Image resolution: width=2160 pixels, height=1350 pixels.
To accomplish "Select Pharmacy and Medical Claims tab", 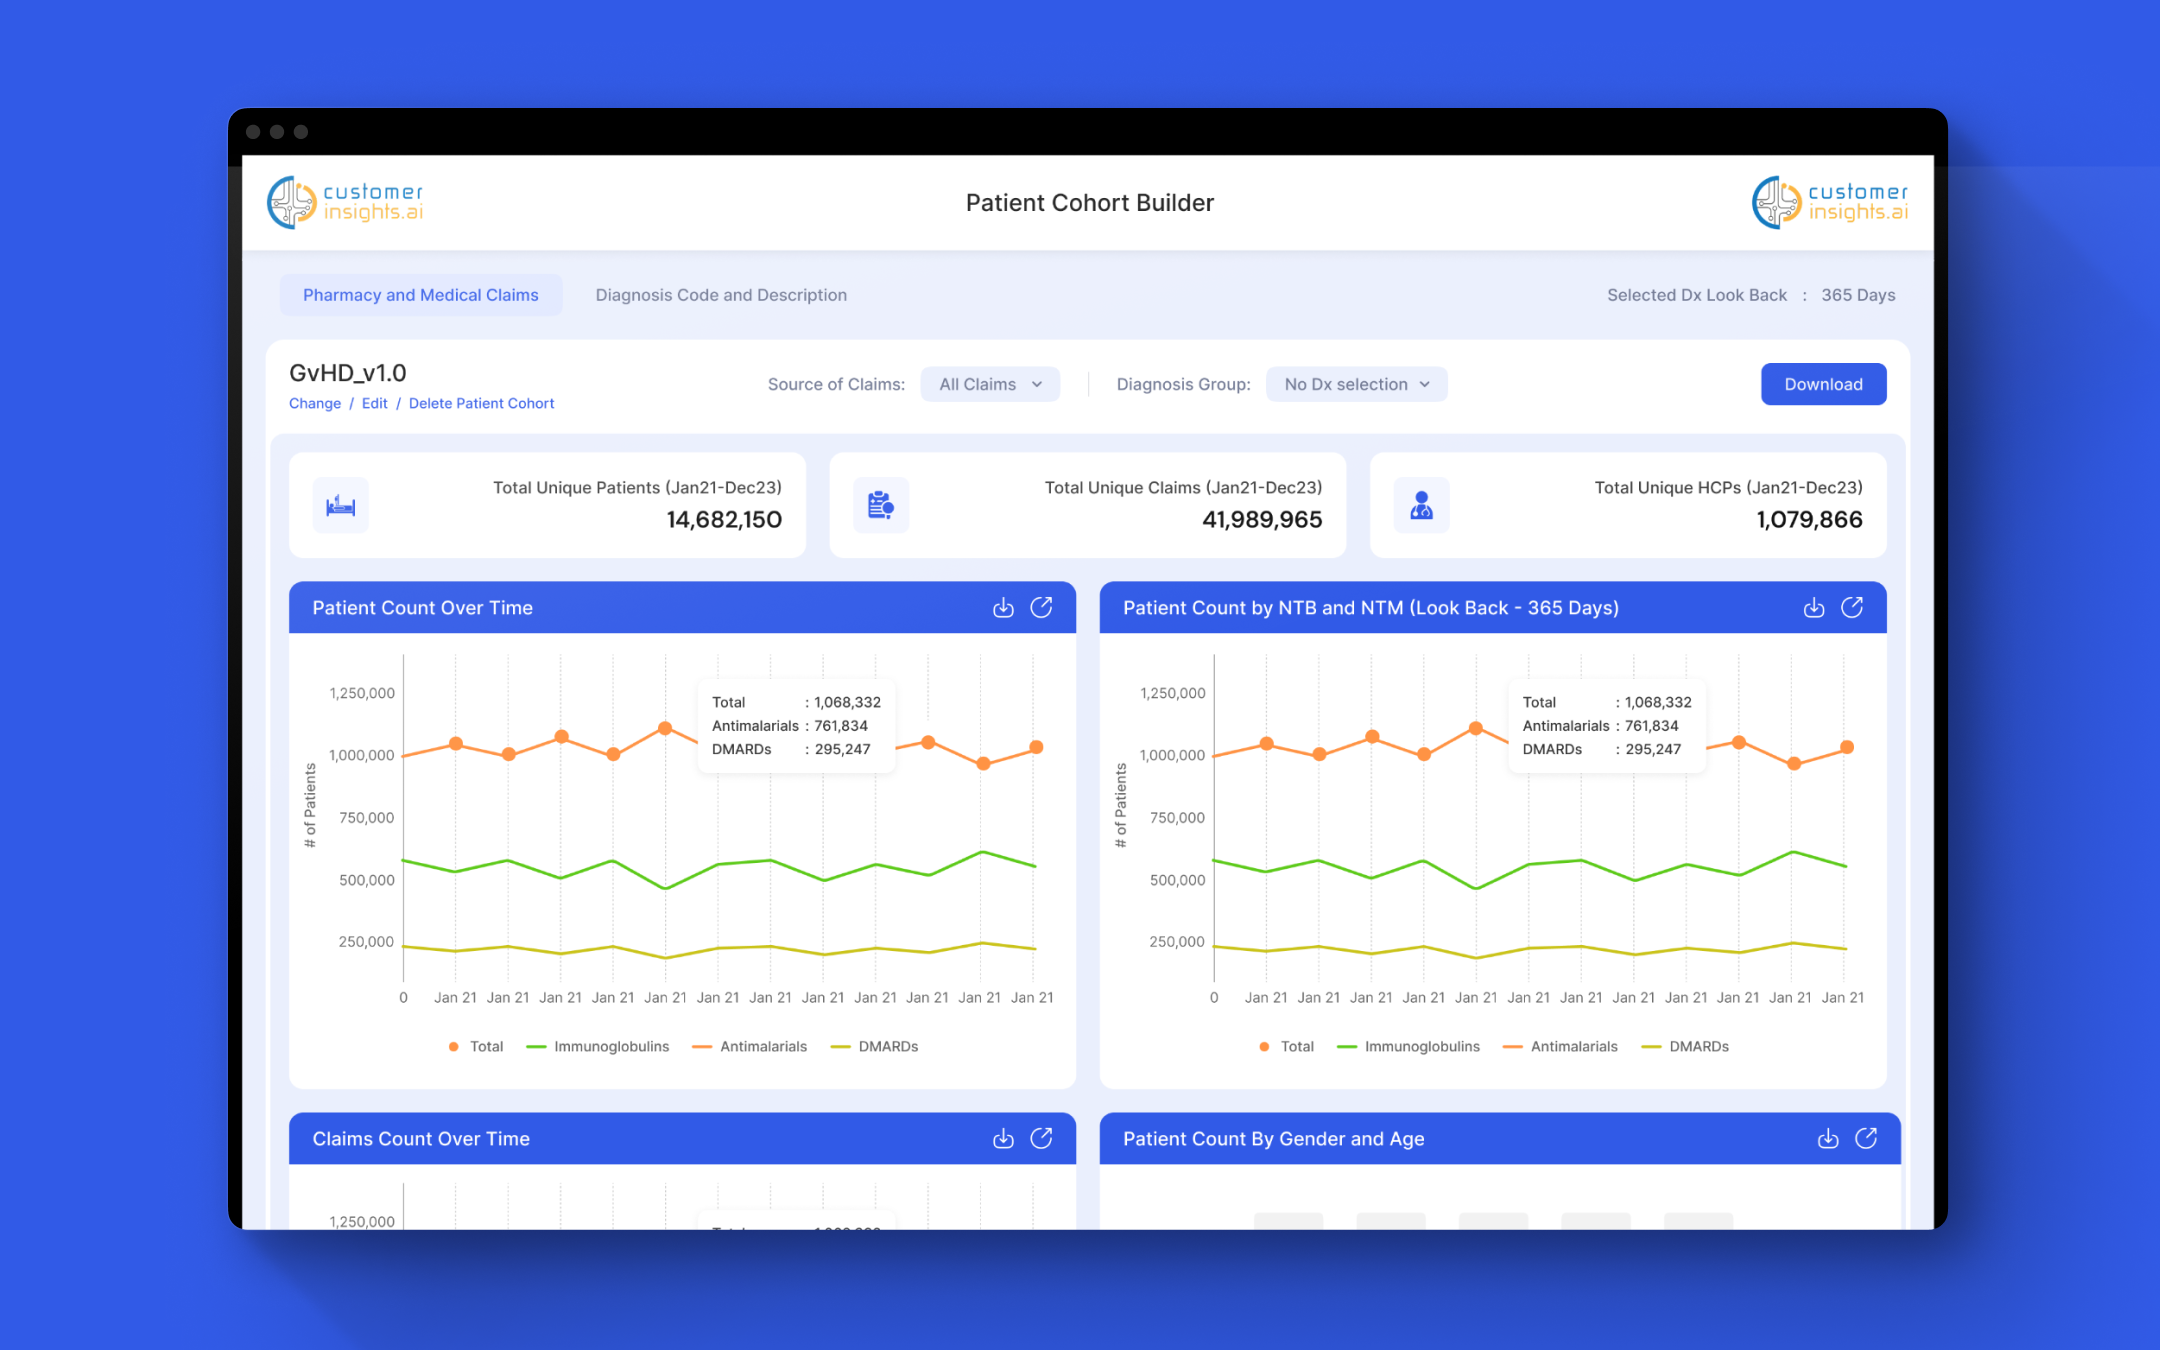I will (421, 295).
